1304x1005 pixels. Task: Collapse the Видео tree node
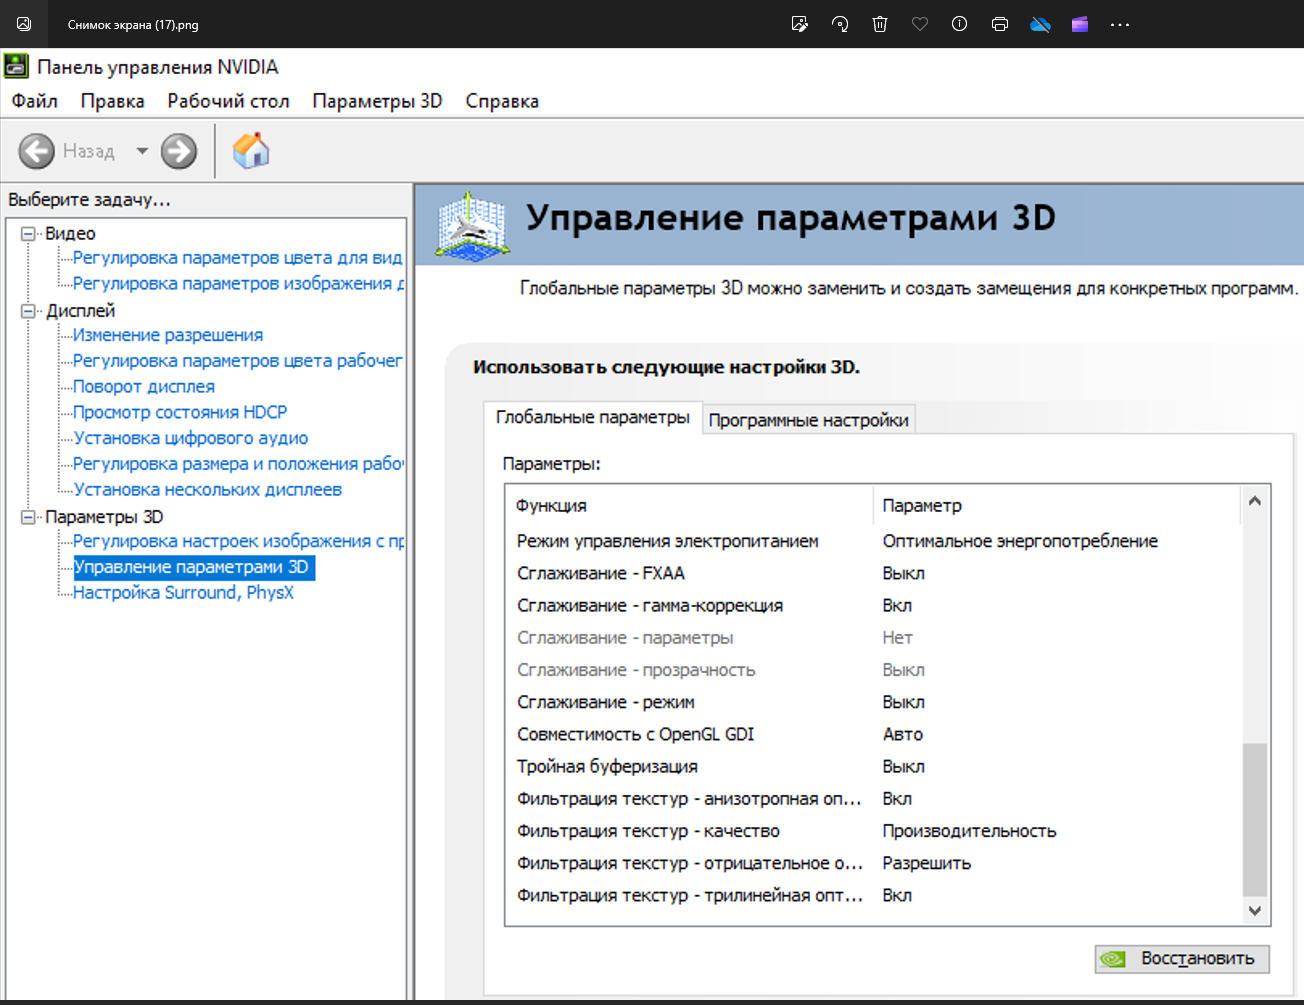[28, 234]
